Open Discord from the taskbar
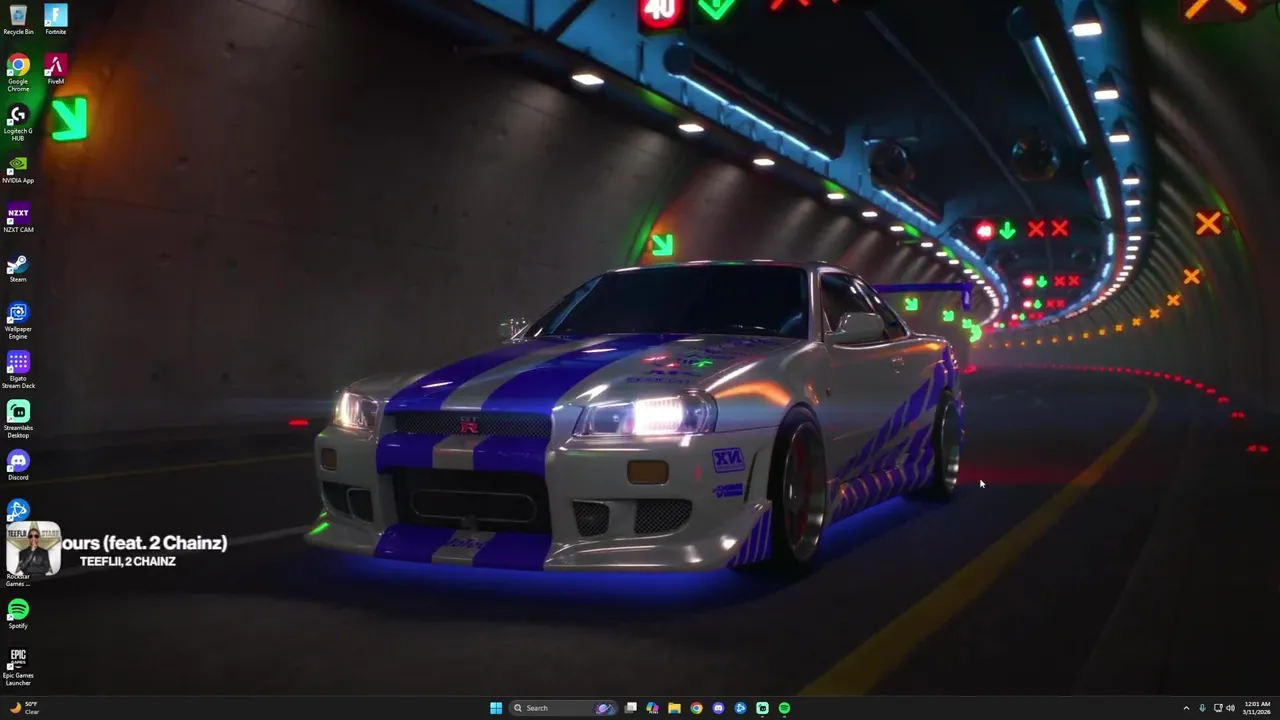 [x=718, y=708]
